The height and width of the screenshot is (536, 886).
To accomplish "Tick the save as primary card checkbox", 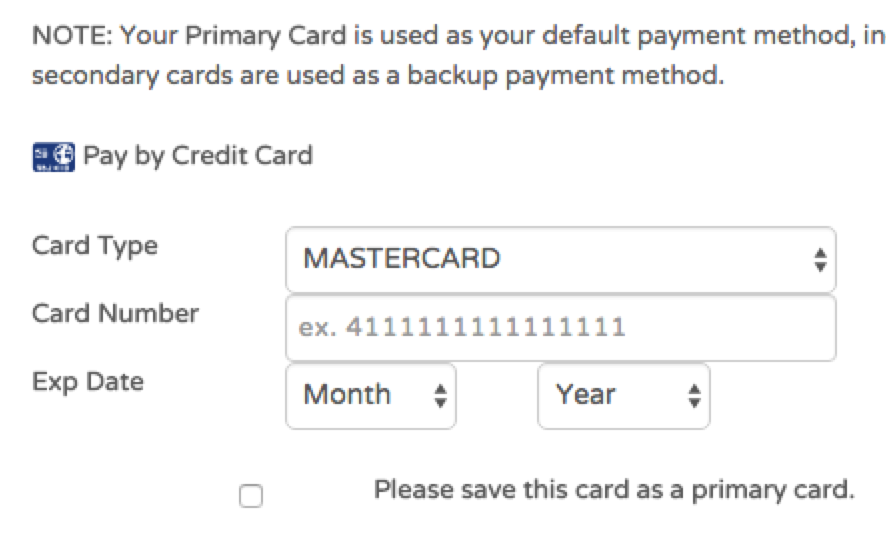I will pyautogui.click(x=251, y=496).
